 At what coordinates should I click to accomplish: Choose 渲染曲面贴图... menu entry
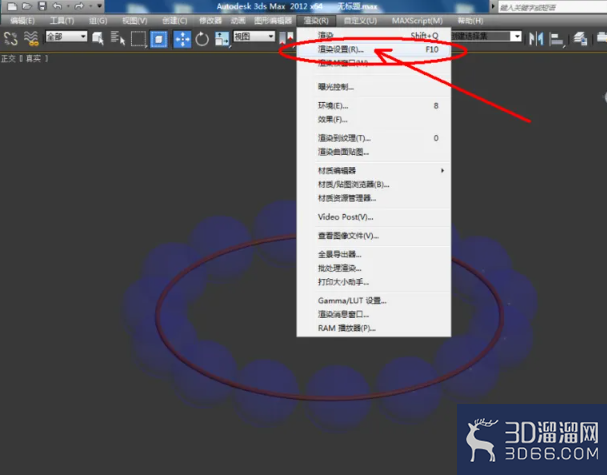[374, 152]
